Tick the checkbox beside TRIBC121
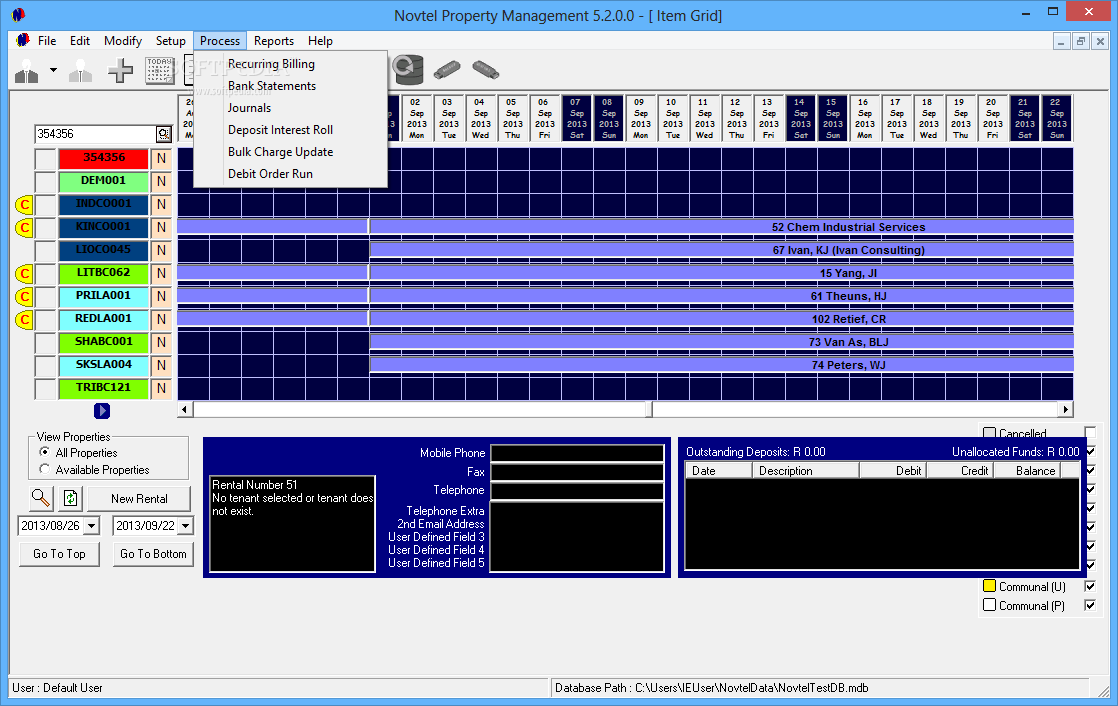The height and width of the screenshot is (706, 1118). point(46,388)
